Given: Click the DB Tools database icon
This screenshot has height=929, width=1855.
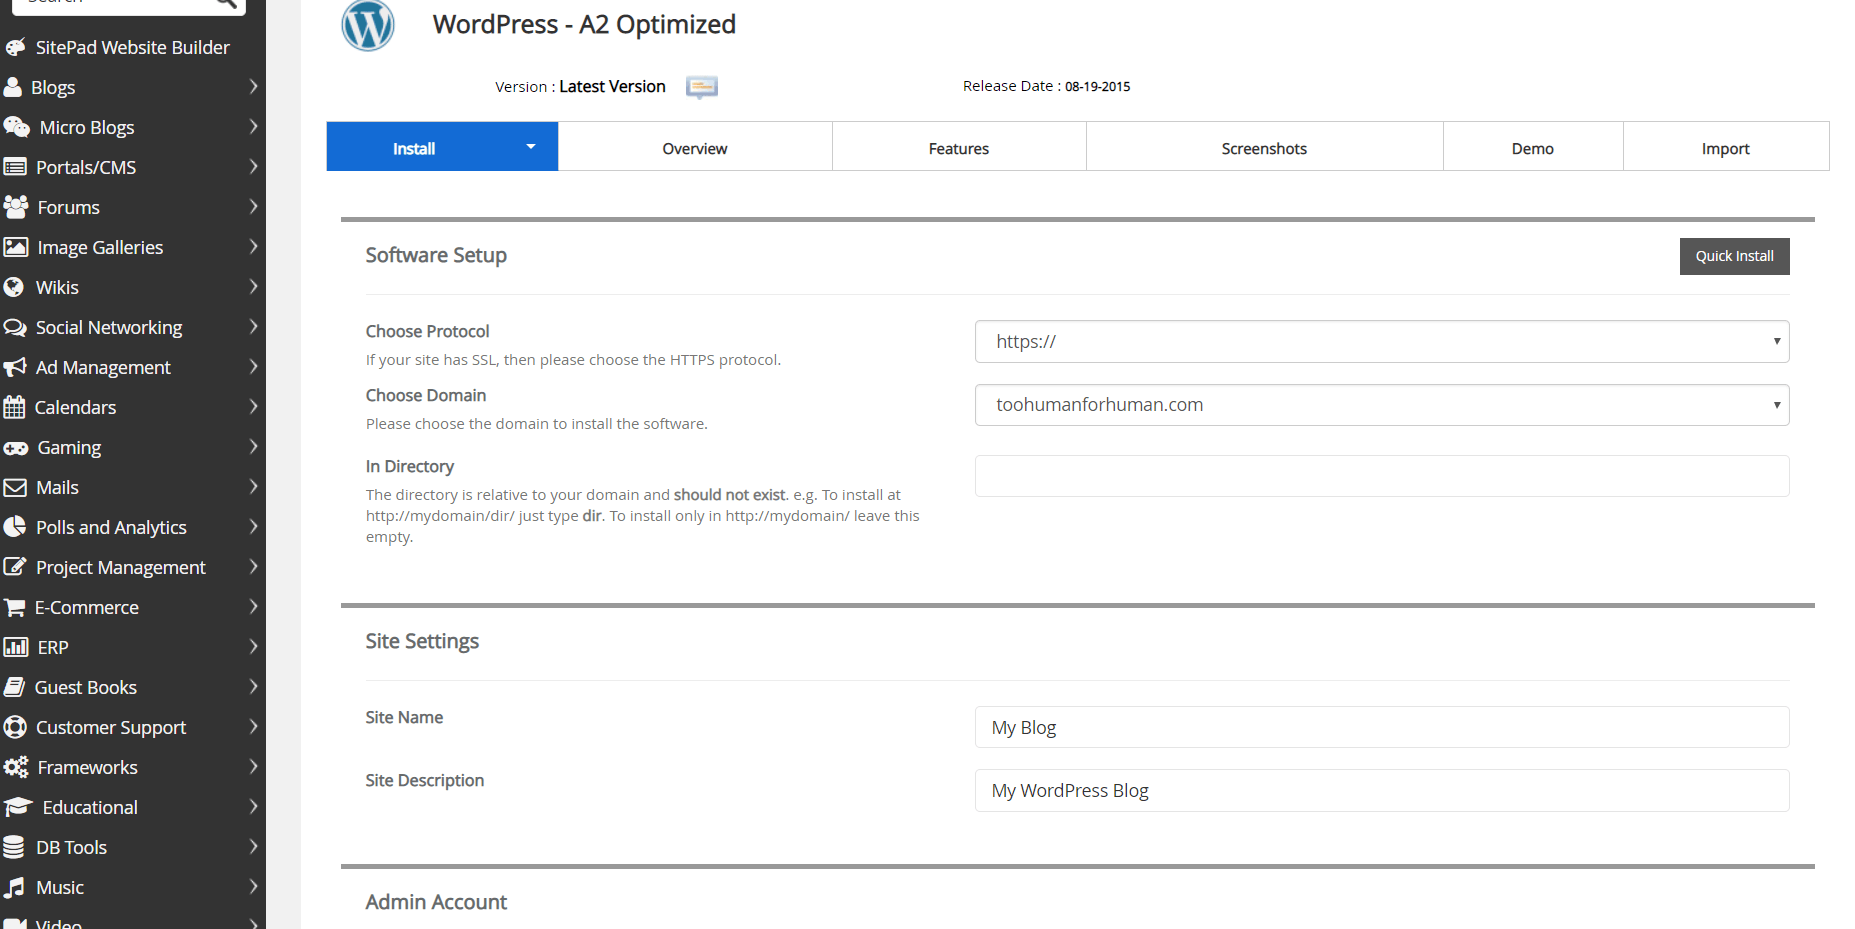Looking at the screenshot, I should point(14,847).
